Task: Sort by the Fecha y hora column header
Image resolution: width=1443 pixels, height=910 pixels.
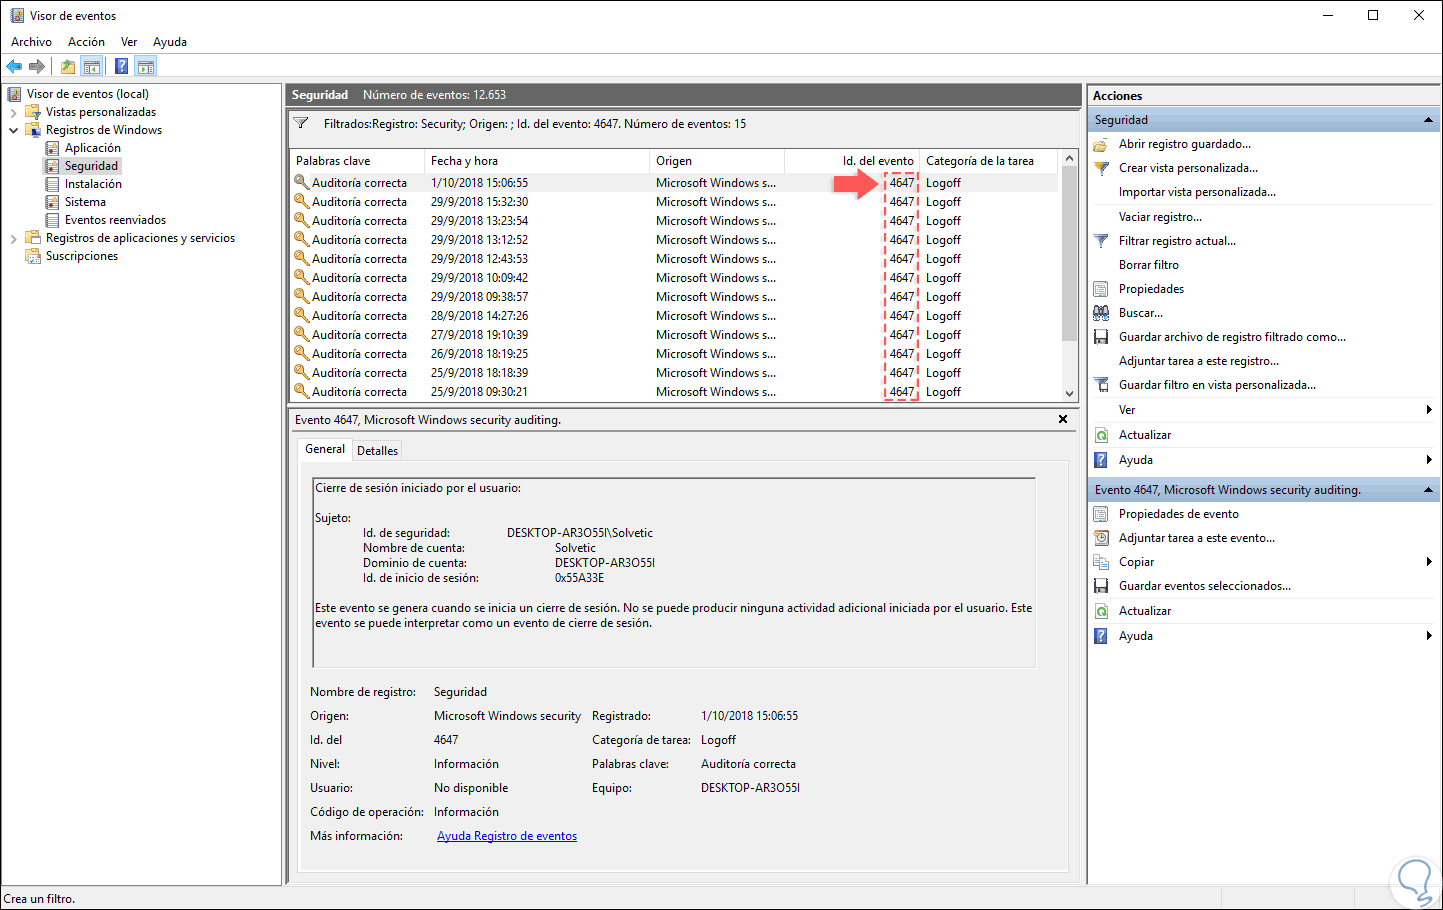Action: [x=537, y=161]
